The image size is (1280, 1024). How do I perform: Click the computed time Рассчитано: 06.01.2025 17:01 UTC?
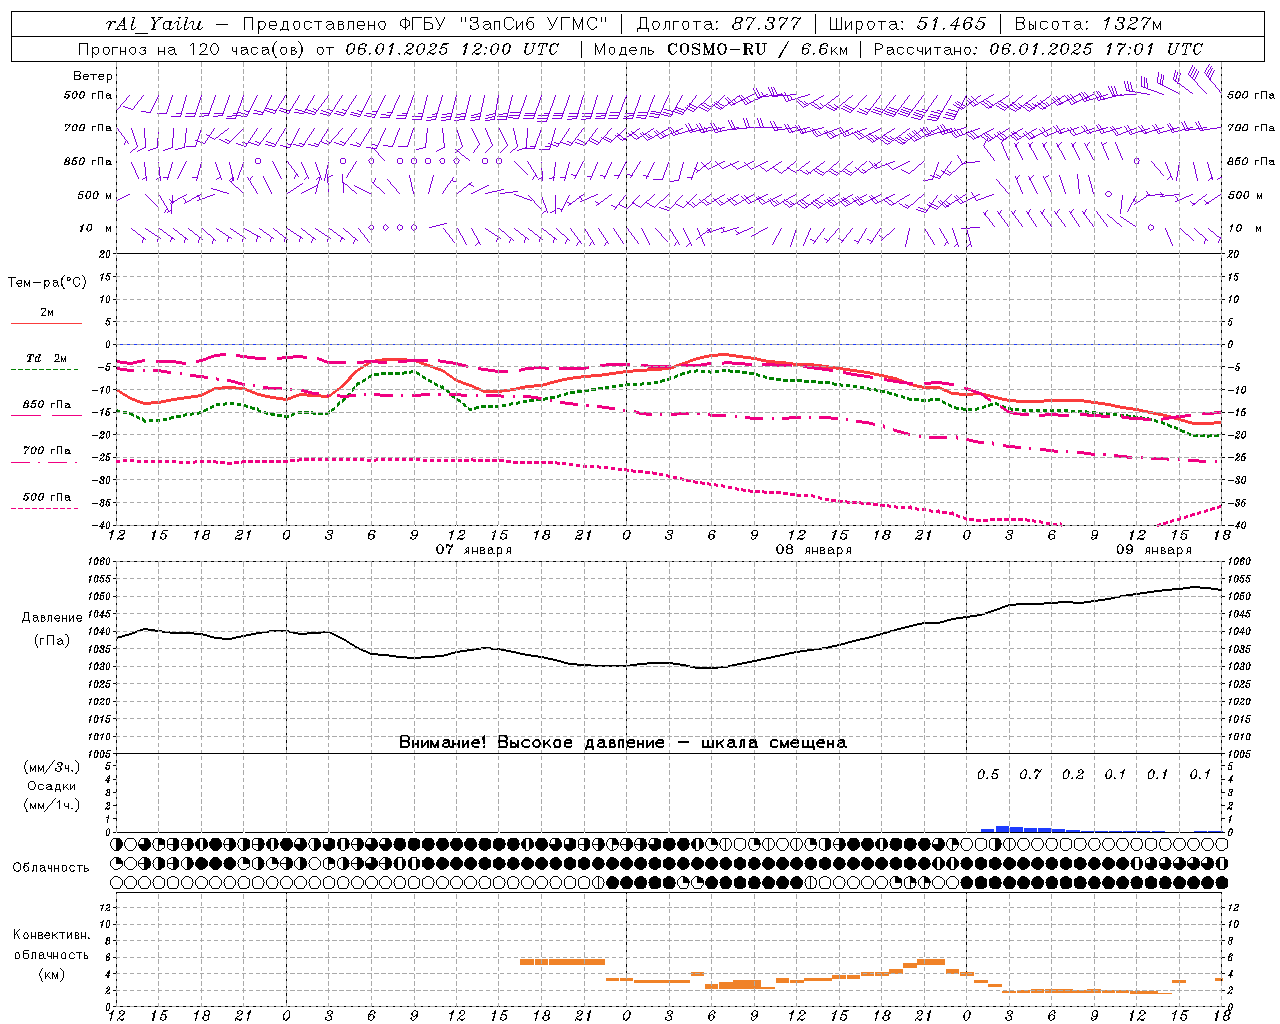click(1038, 49)
